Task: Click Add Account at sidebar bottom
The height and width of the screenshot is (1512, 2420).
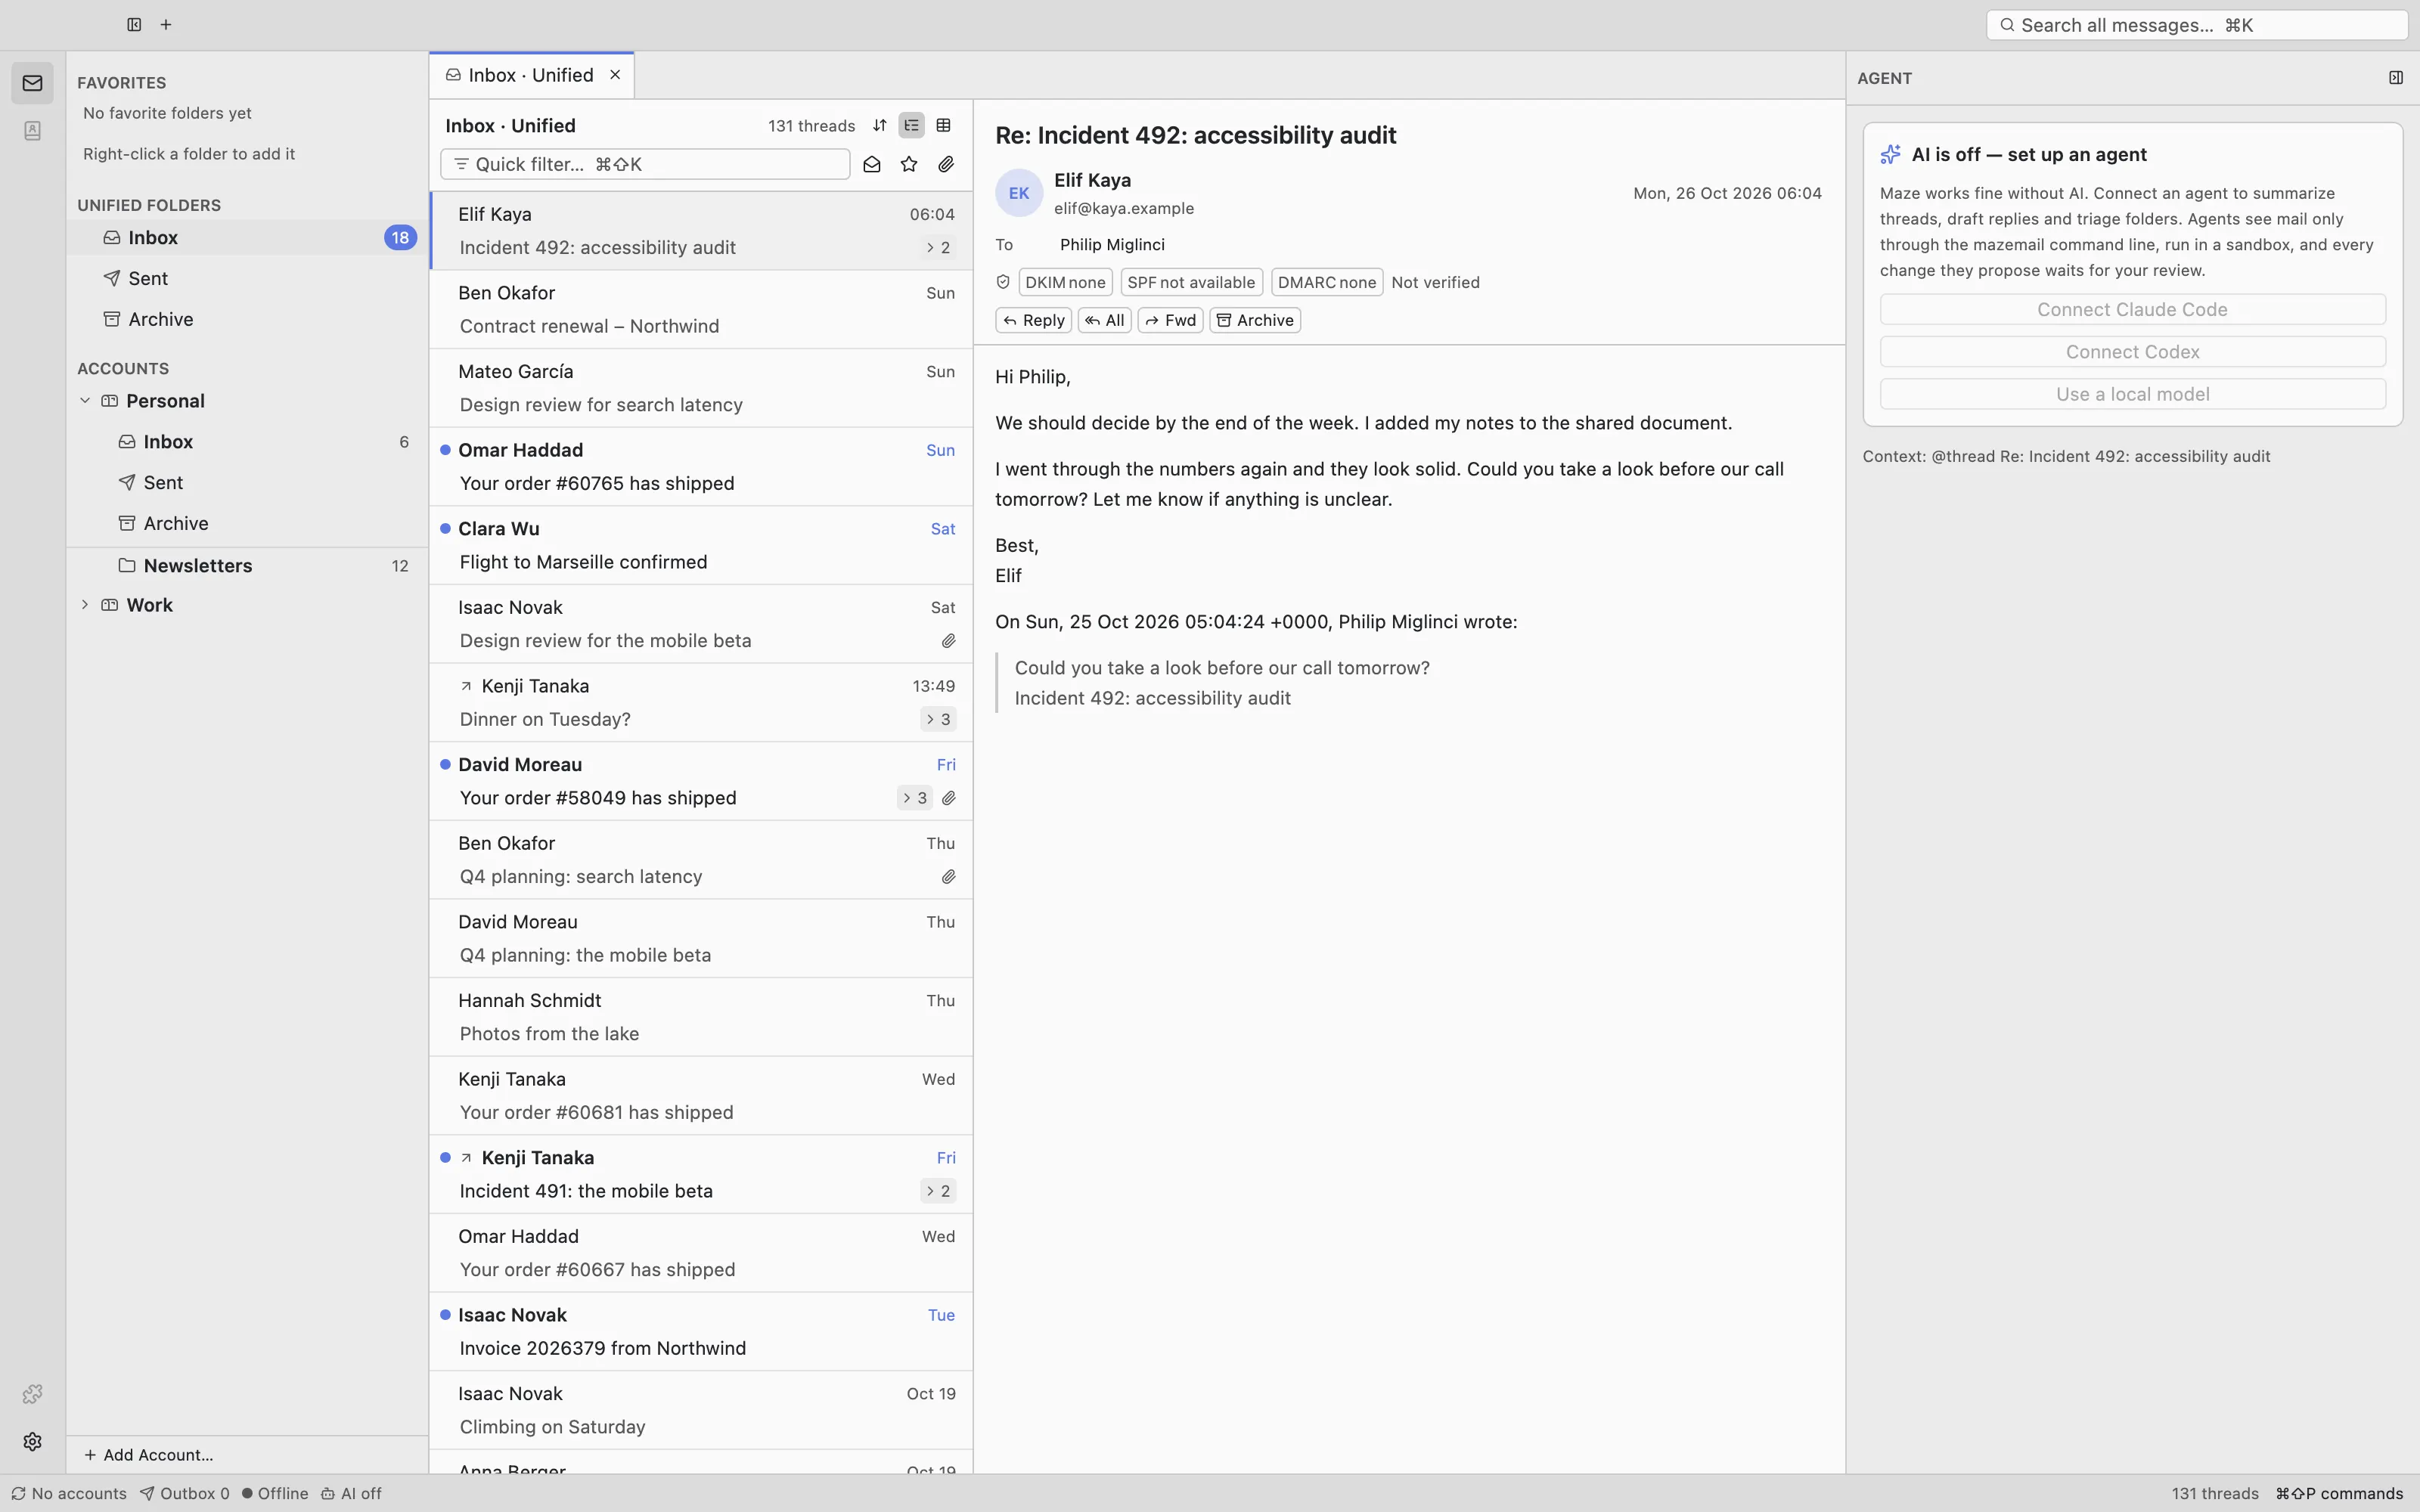Action: [x=148, y=1455]
